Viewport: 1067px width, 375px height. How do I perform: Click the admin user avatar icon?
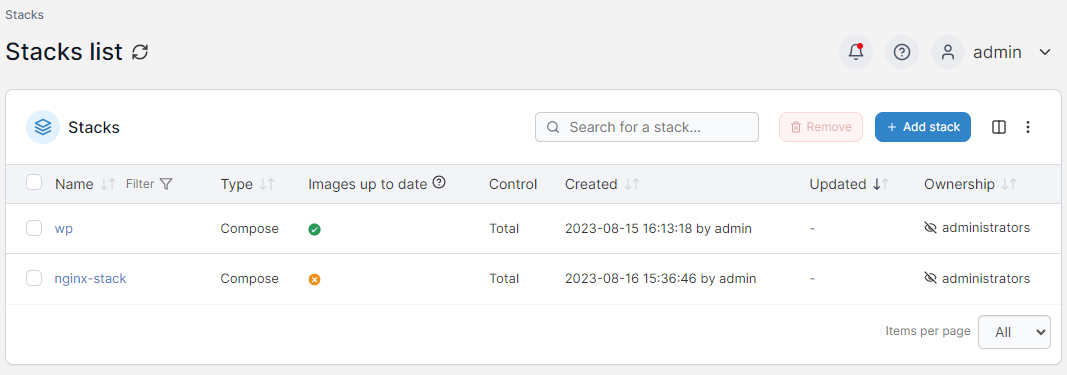pyautogui.click(x=948, y=52)
